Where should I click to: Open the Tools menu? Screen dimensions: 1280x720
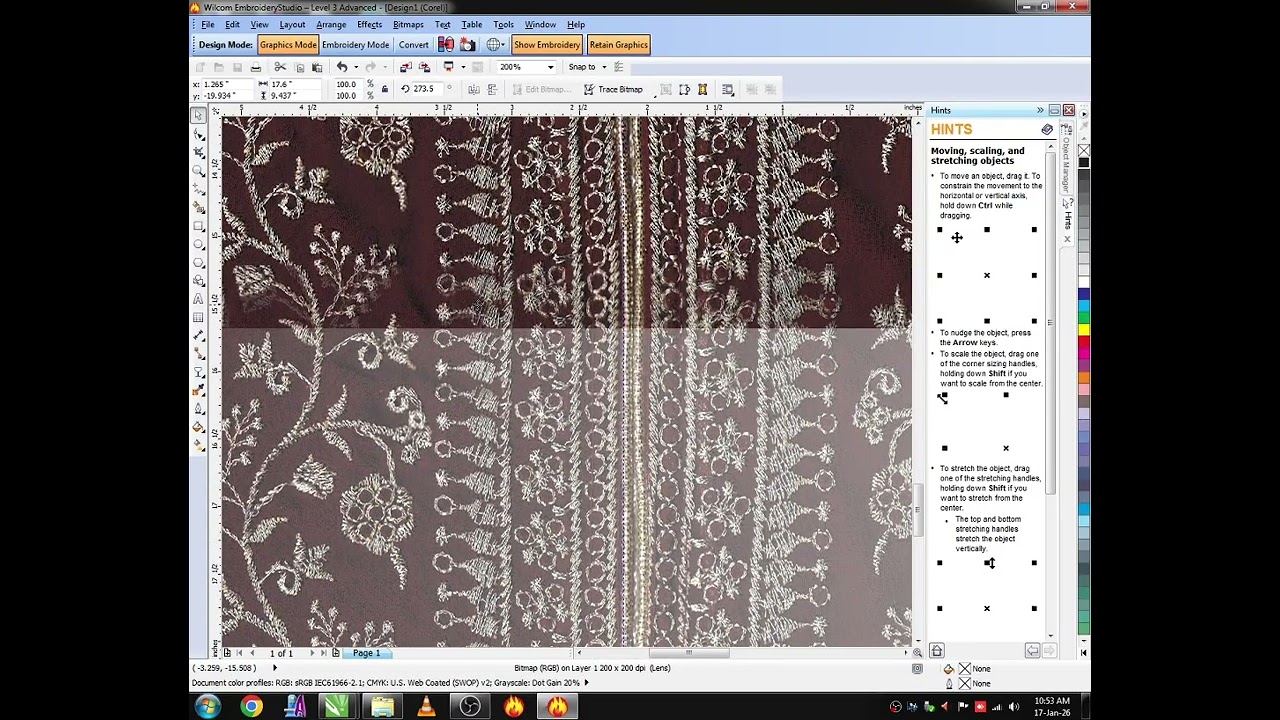[x=503, y=24]
